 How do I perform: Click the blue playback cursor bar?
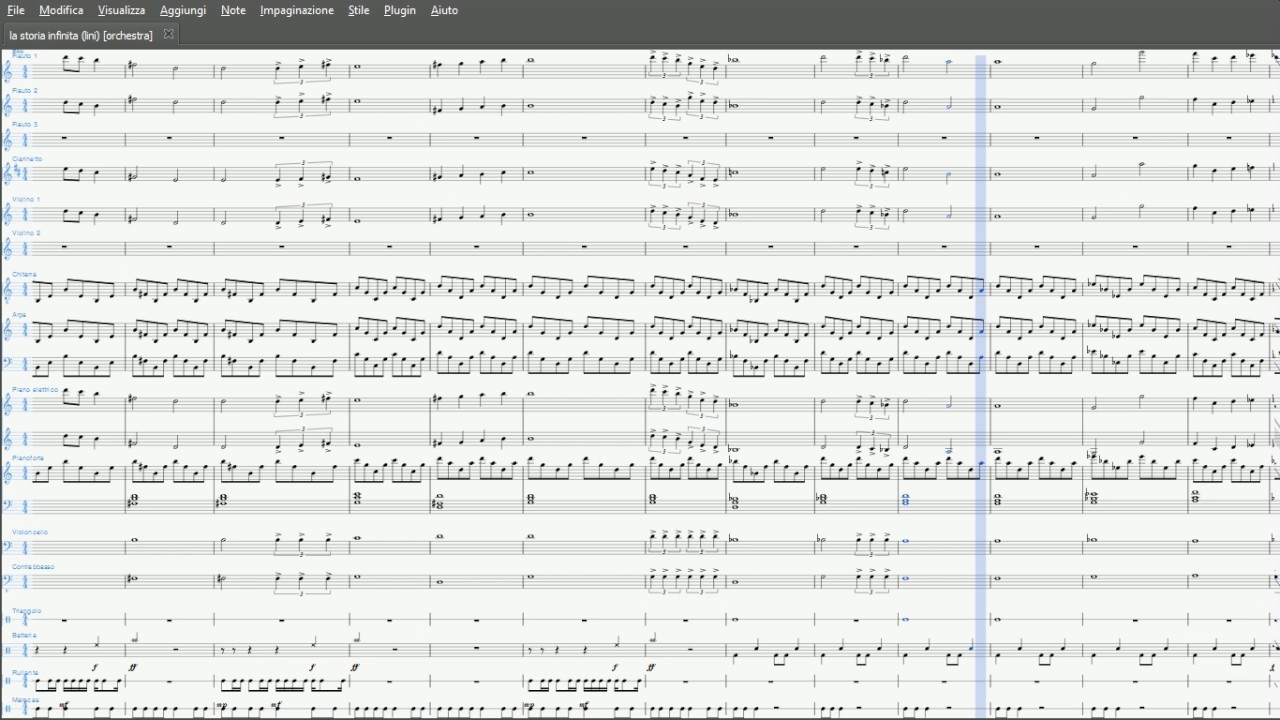[981, 385]
